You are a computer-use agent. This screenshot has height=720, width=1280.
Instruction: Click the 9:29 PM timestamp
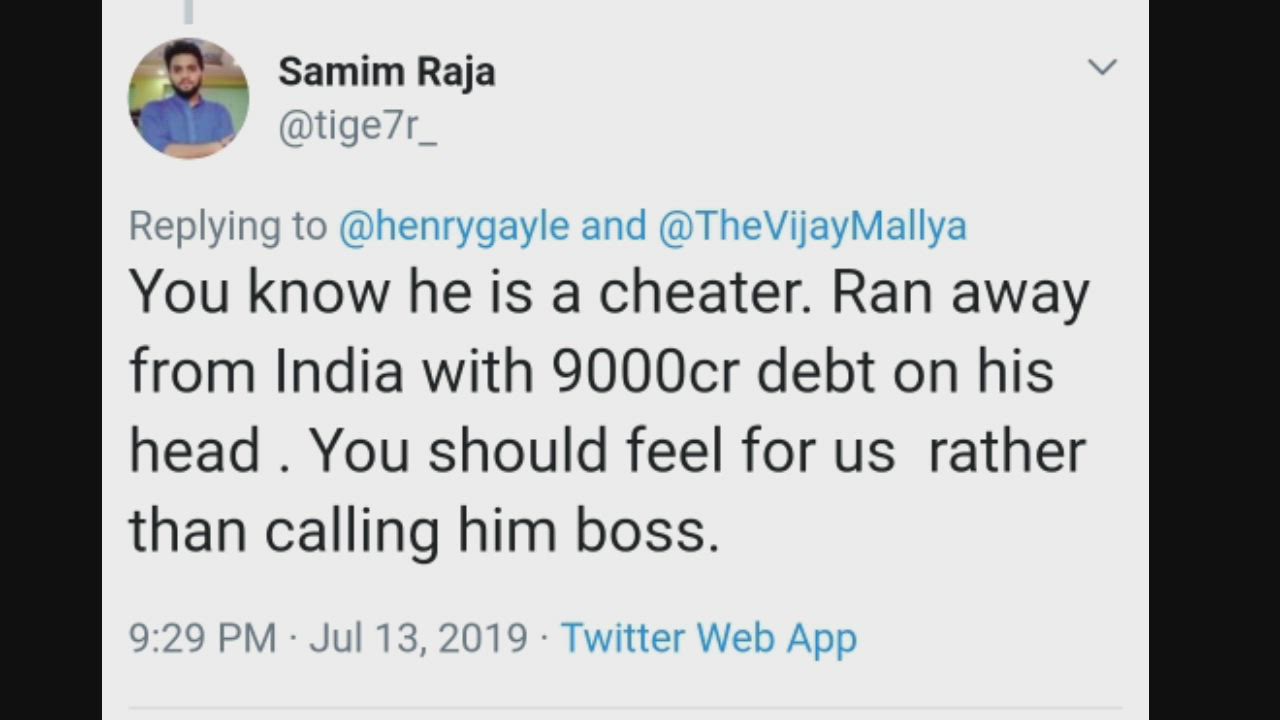tap(202, 637)
